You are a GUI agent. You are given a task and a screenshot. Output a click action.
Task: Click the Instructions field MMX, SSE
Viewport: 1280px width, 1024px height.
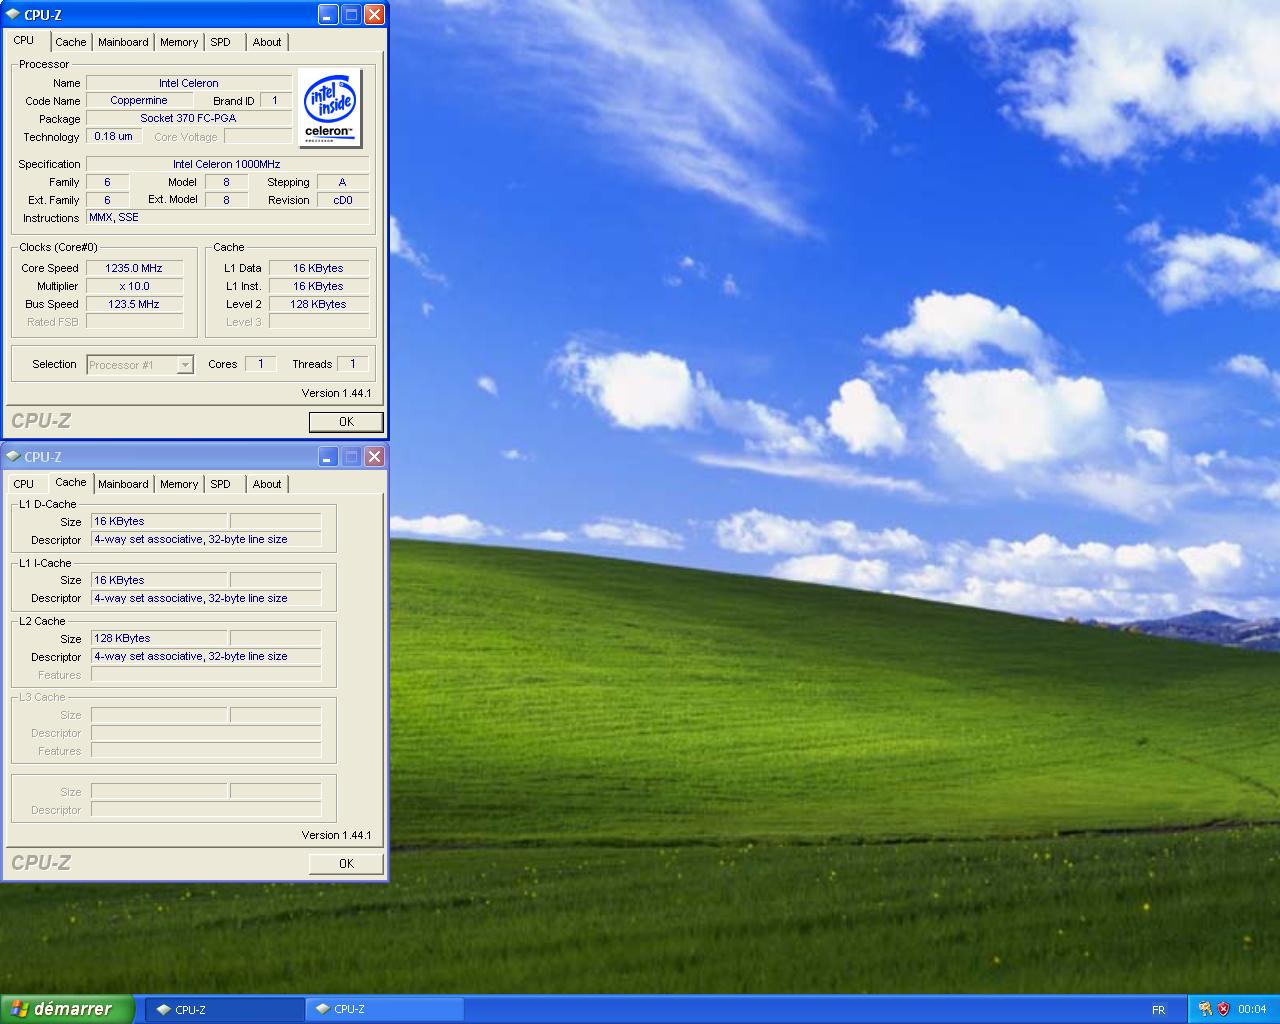[x=227, y=217]
